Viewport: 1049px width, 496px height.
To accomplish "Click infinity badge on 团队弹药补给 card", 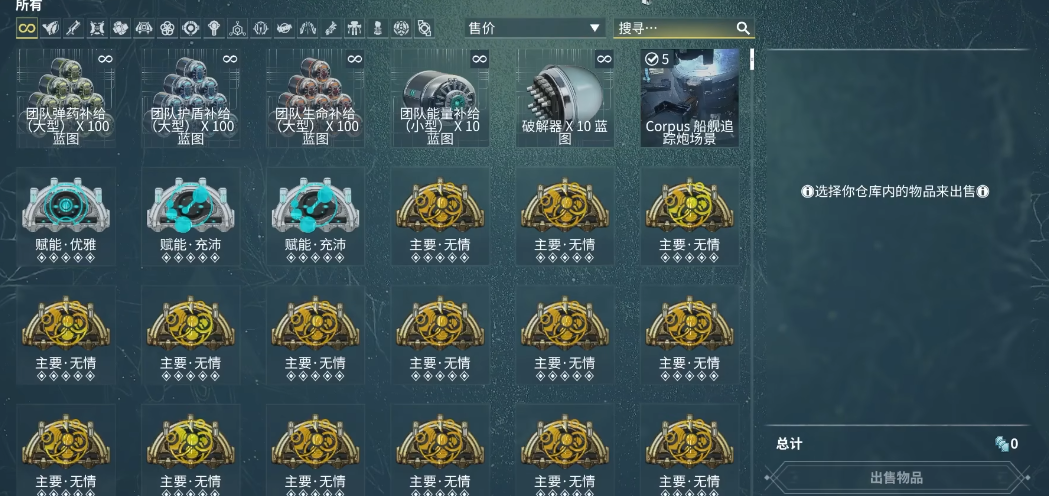I will click(x=105, y=59).
